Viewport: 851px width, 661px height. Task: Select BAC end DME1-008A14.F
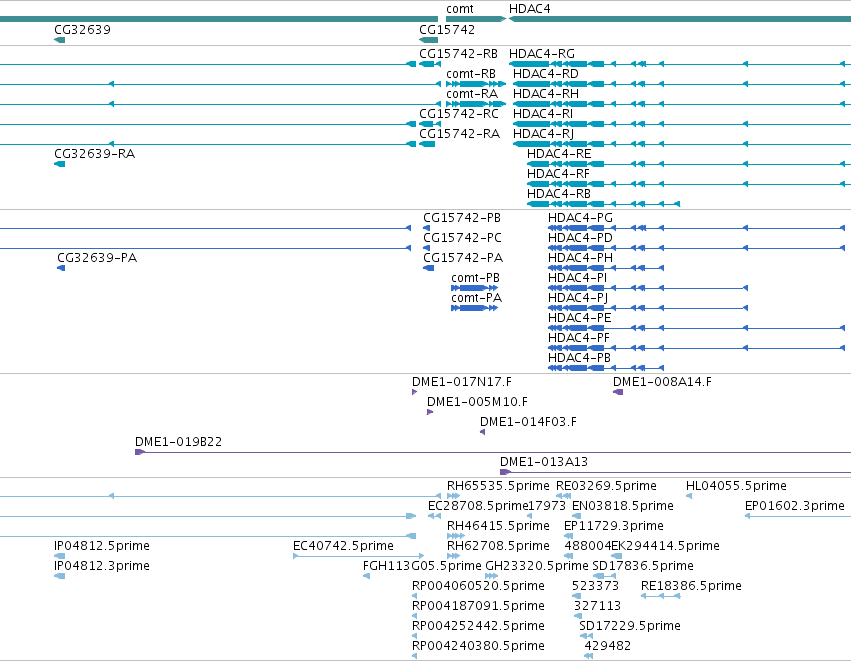coord(662,383)
